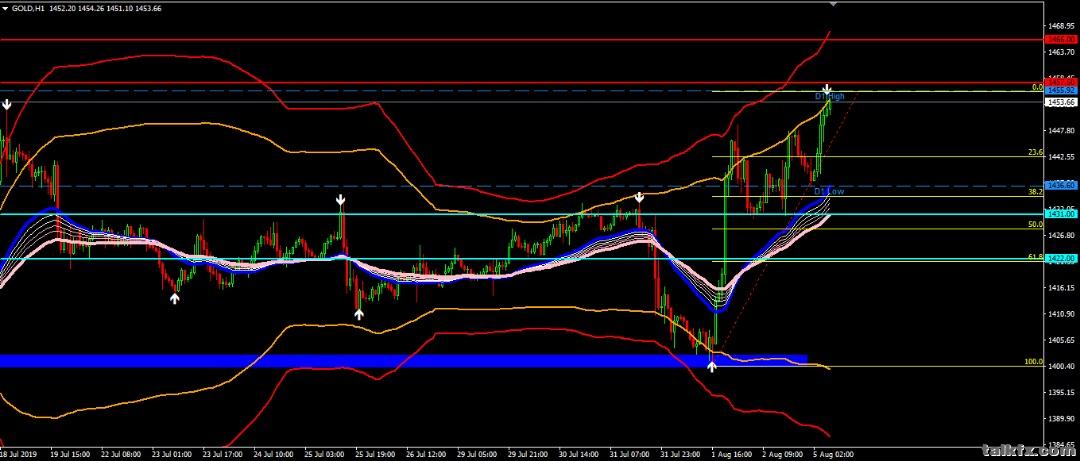Click the 25 Jul 19:00 time label
1080x461 pixels.
375,455
